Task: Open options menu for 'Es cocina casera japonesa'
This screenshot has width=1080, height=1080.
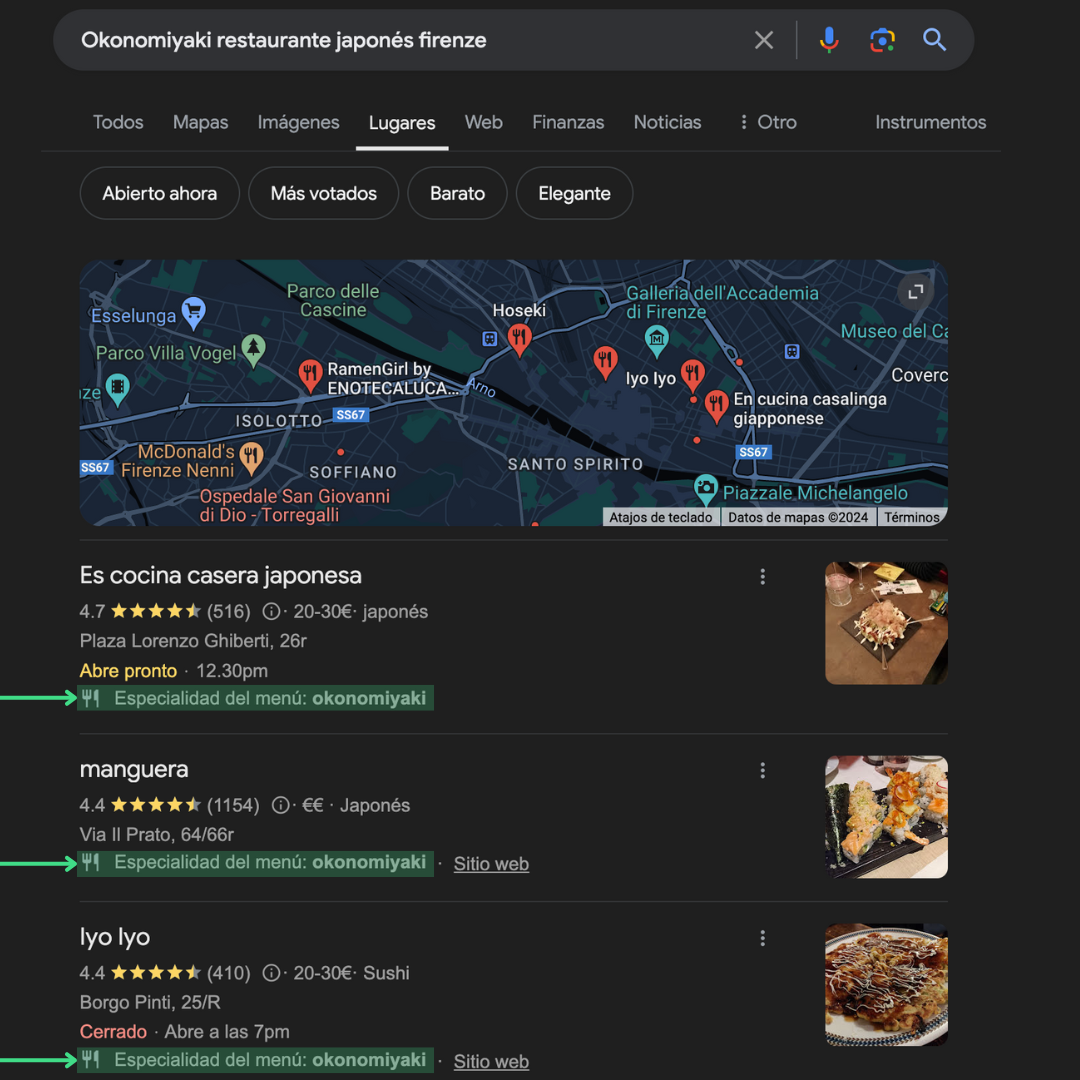Action: coord(762,577)
